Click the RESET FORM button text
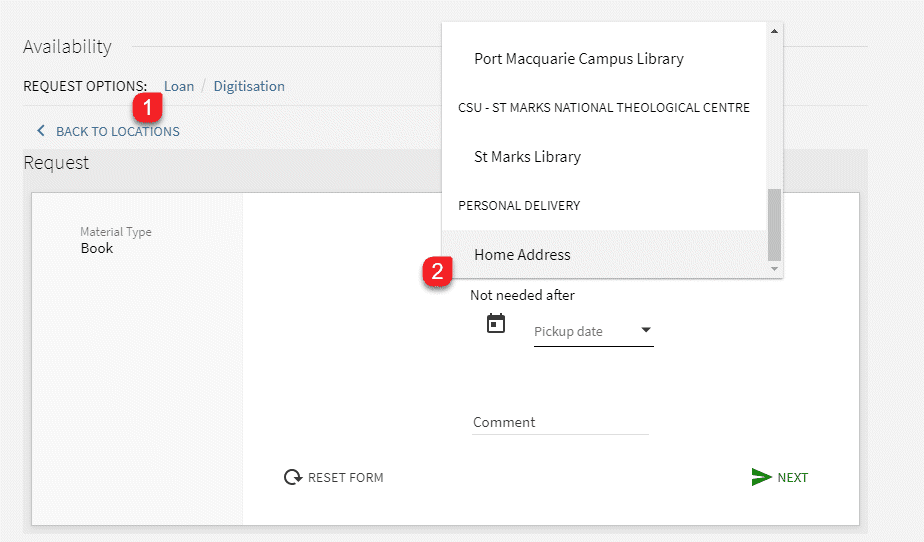 [345, 478]
